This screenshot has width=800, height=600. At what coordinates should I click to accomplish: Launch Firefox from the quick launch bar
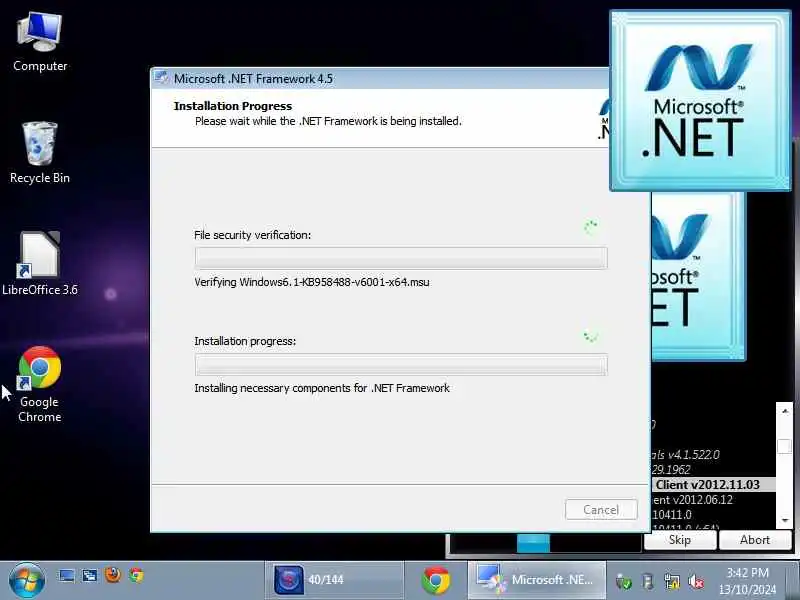click(x=113, y=575)
